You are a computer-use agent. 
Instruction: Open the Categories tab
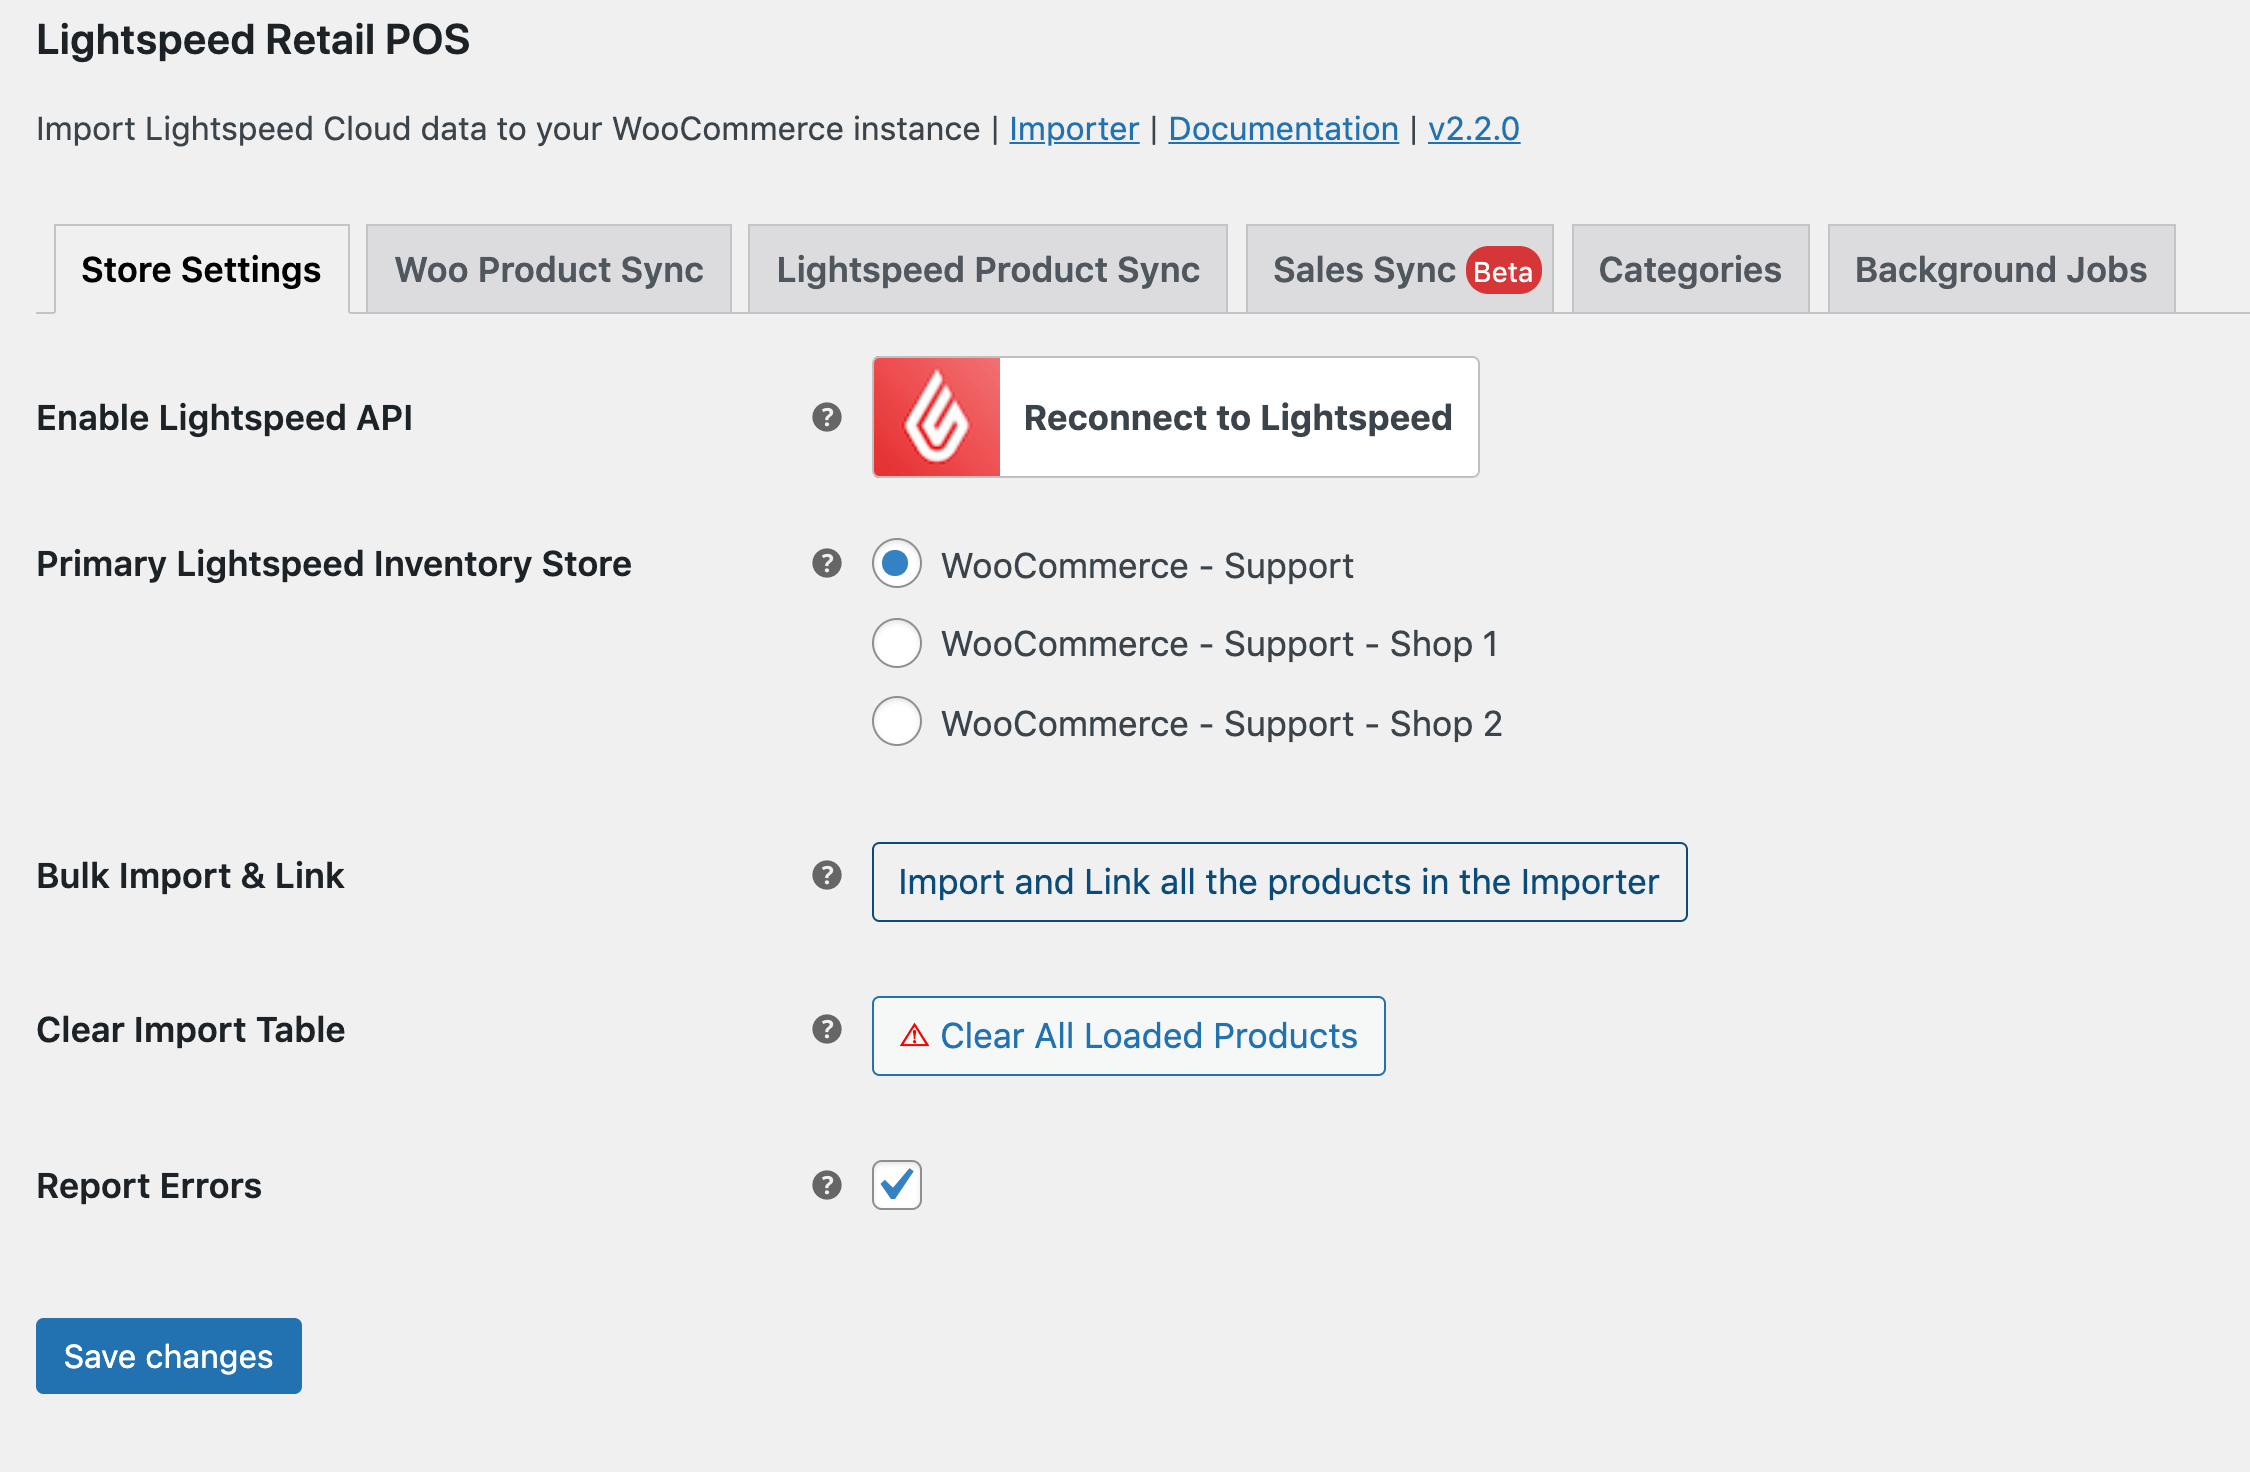pyautogui.click(x=1691, y=269)
